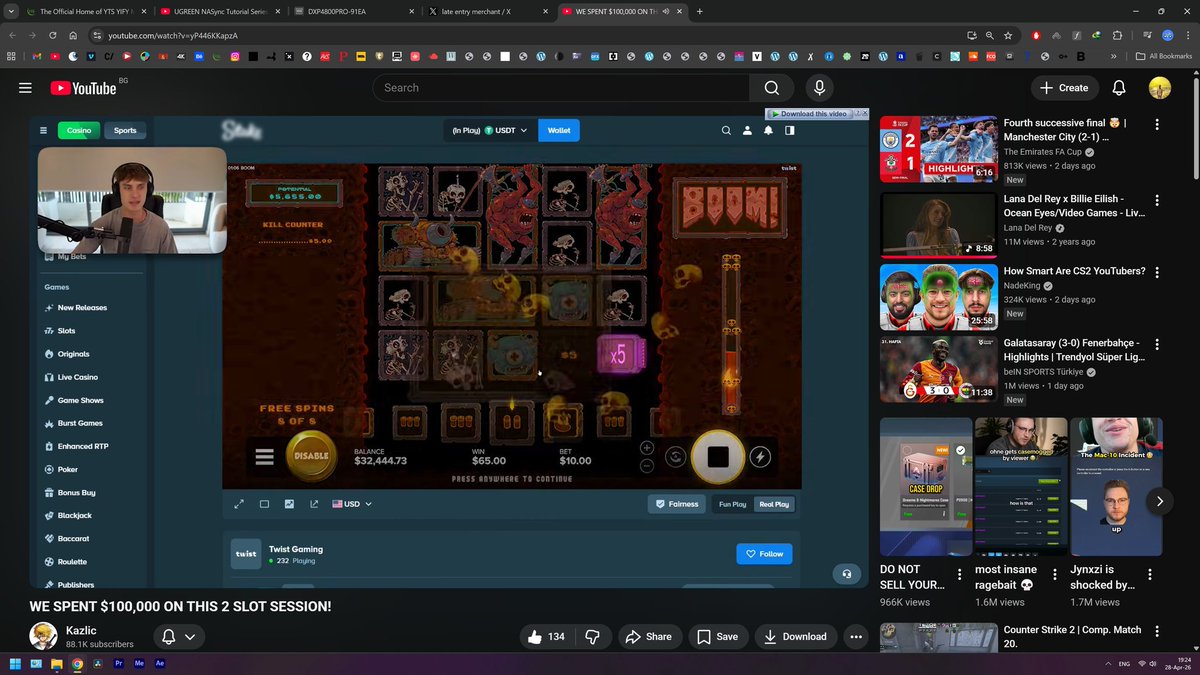Screen dimensions: 1200x675
Task: Open options for Lana Del Rey video
Action: tap(1157, 202)
